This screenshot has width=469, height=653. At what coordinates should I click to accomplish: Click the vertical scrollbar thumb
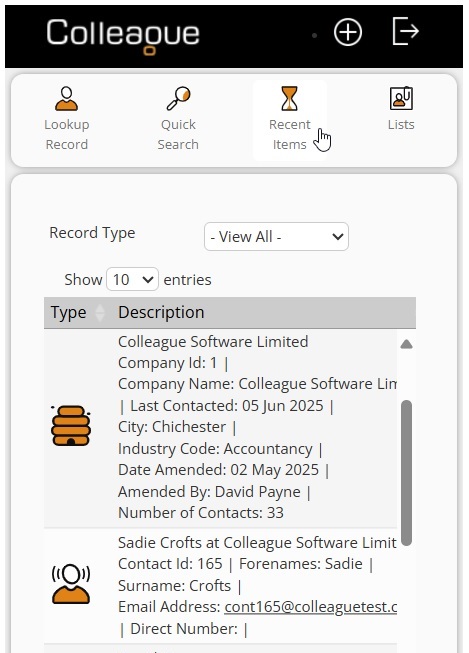pos(407,473)
